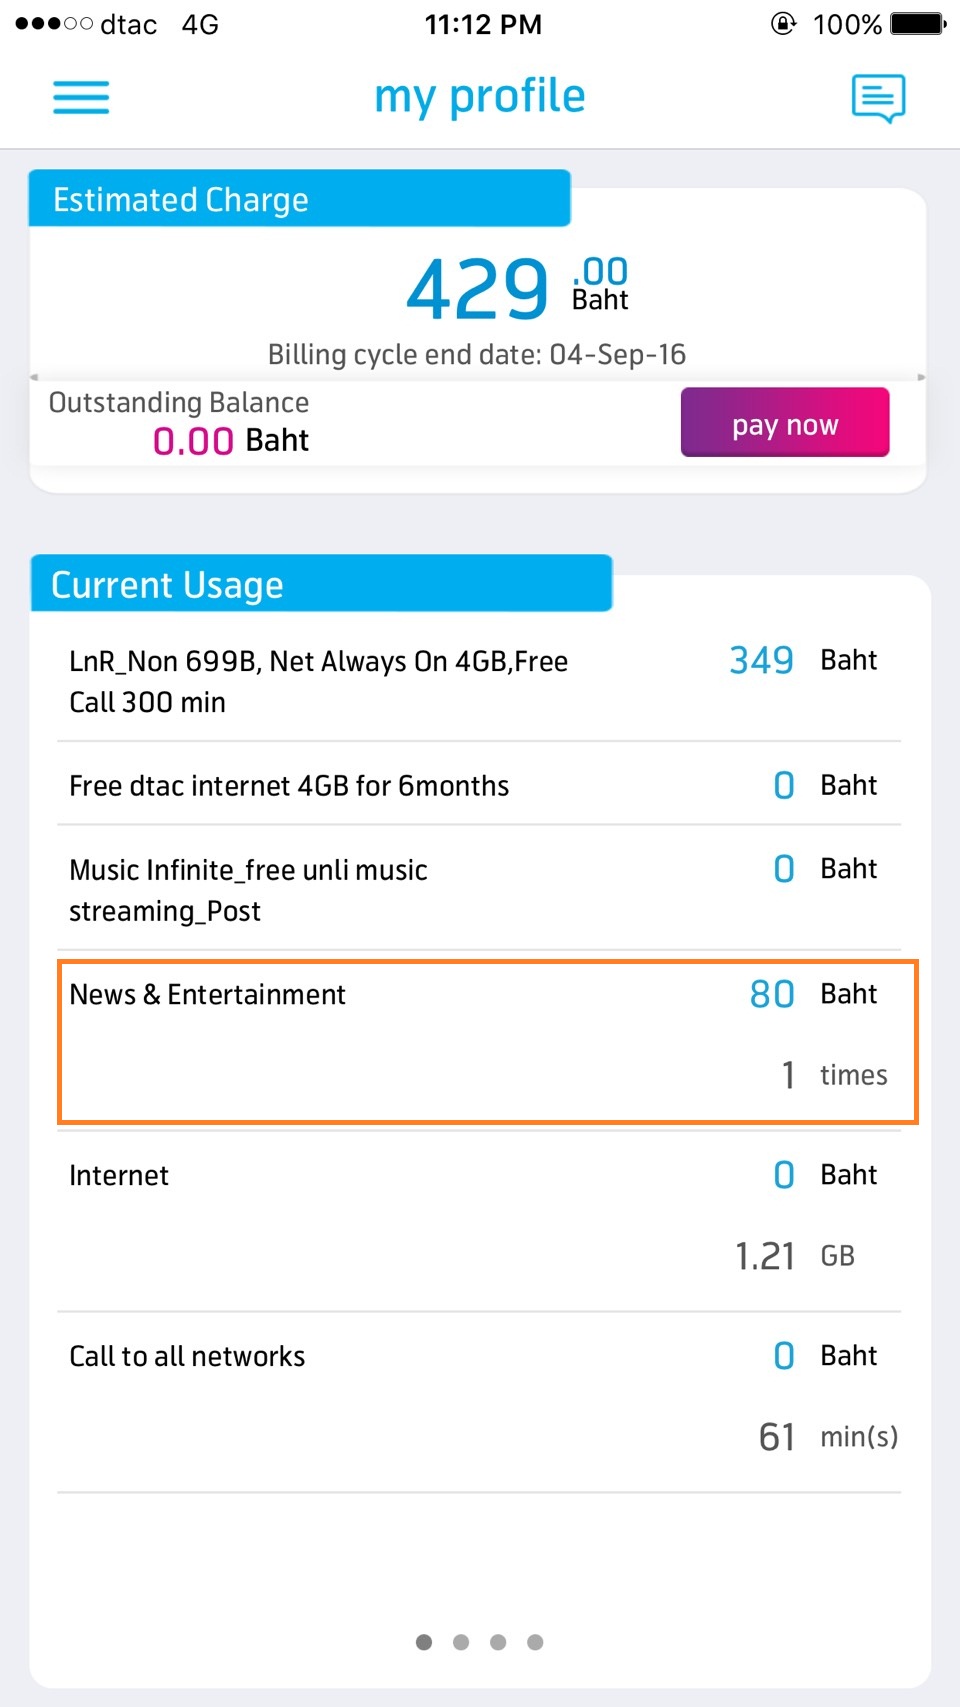The width and height of the screenshot is (960, 1707).
Task: Expand the Call to all networks row
Action: click(479, 1397)
